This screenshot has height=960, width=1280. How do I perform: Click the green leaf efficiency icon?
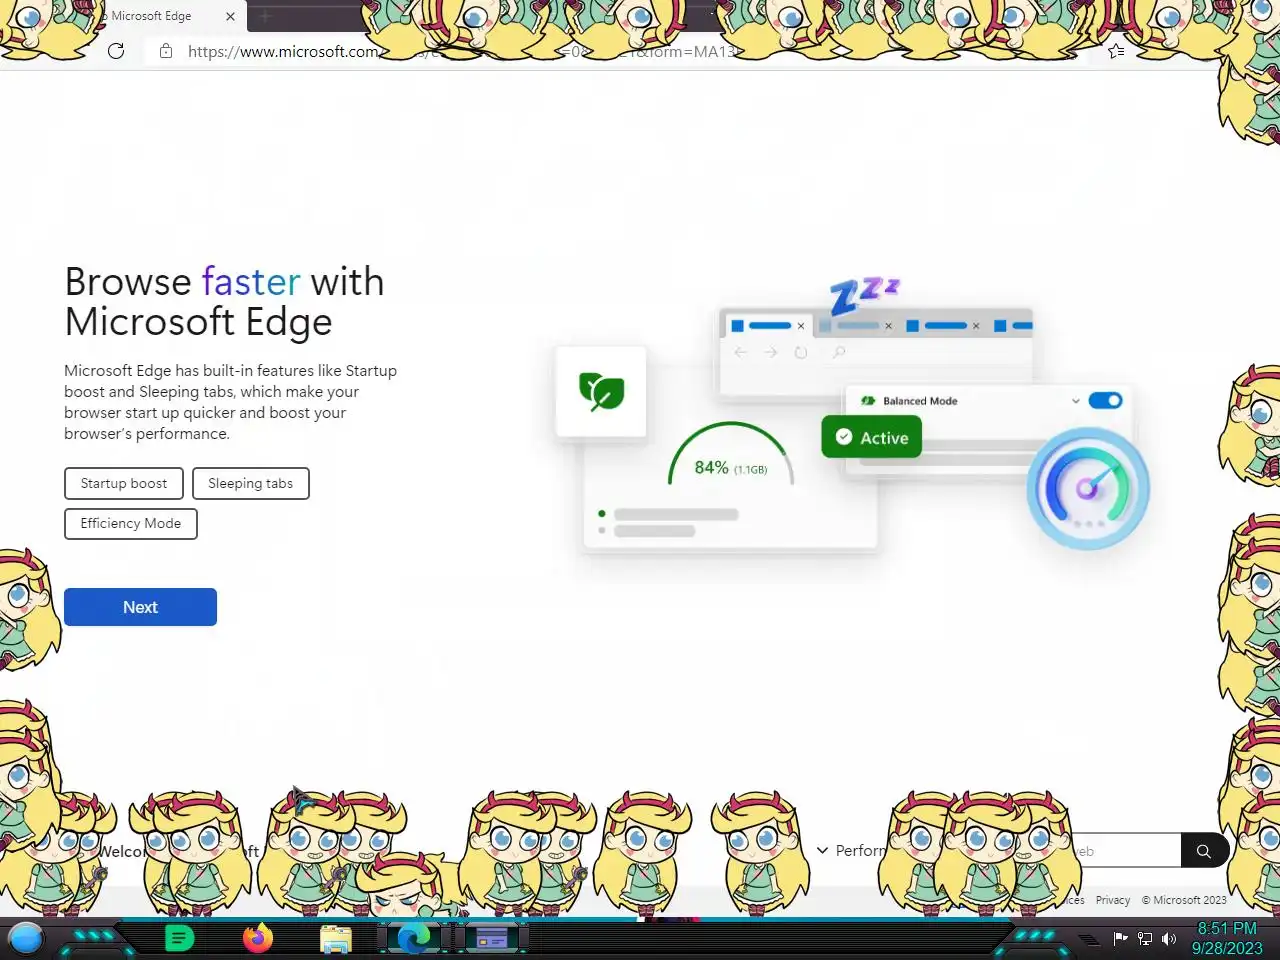[601, 391]
